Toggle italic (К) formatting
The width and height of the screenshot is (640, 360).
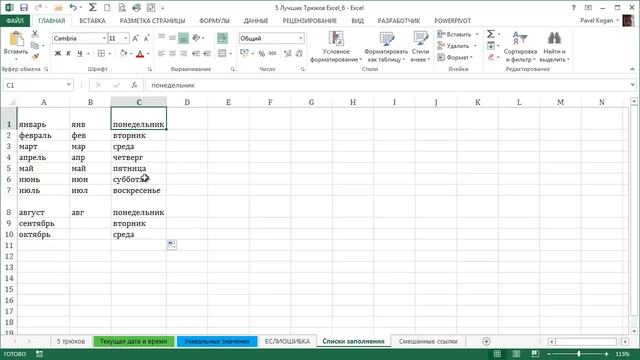click(69, 53)
